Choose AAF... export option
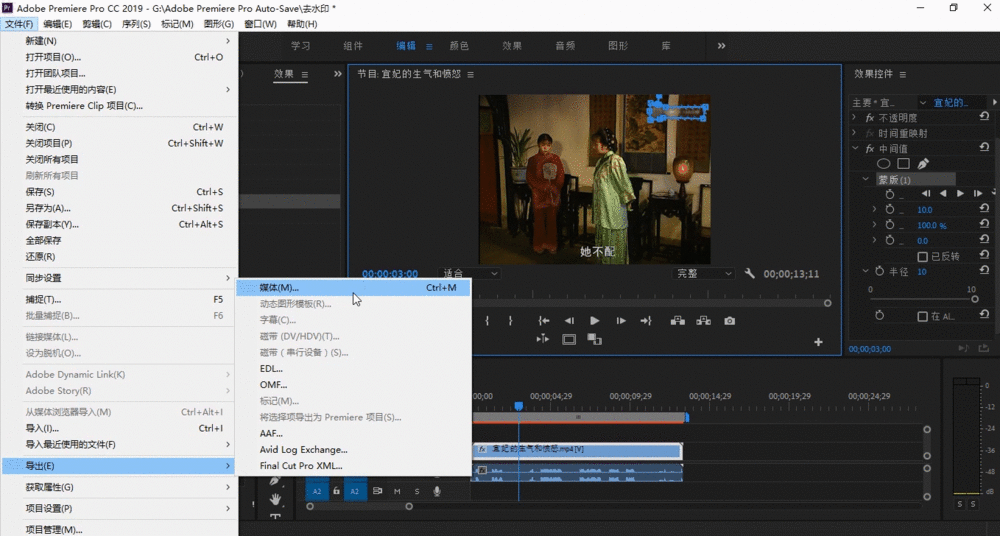 (355, 433)
